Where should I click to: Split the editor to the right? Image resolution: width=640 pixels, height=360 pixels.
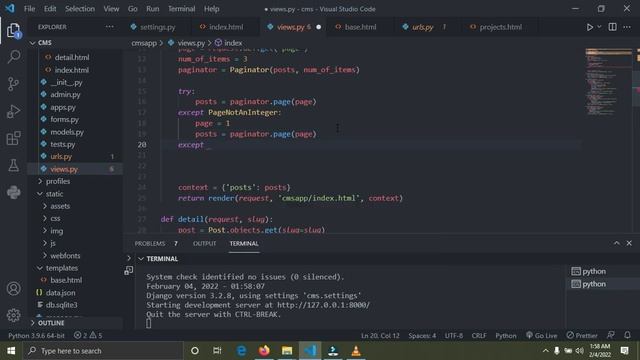[x=612, y=27]
